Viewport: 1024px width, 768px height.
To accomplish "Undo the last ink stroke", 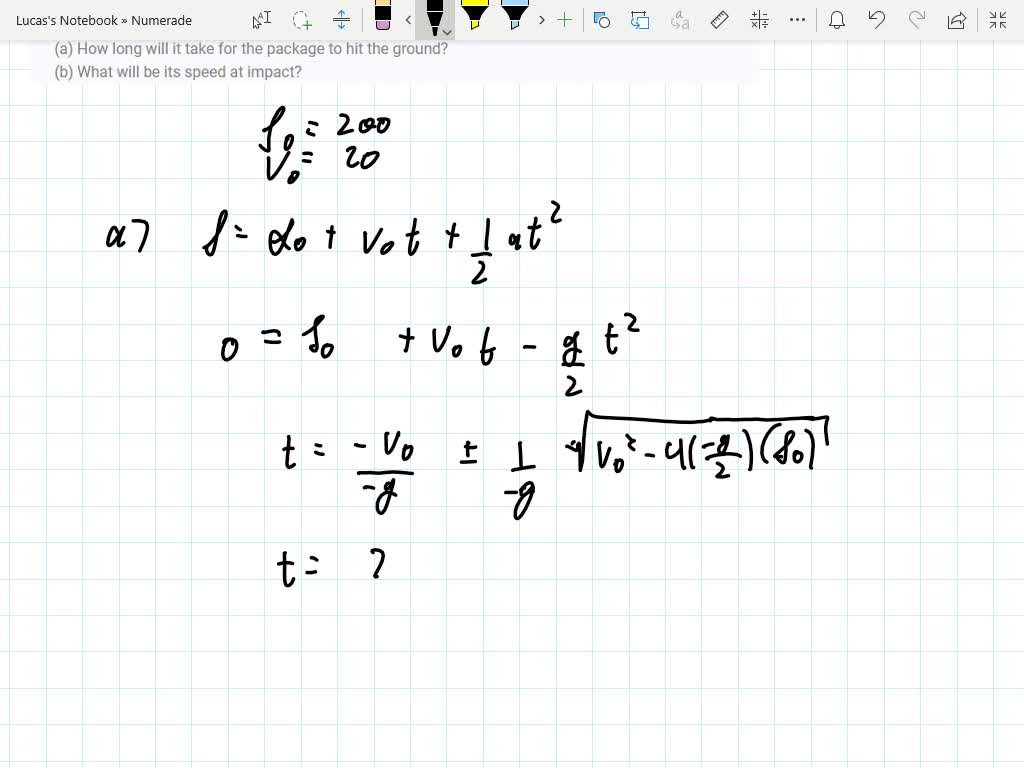I will tap(877, 20).
